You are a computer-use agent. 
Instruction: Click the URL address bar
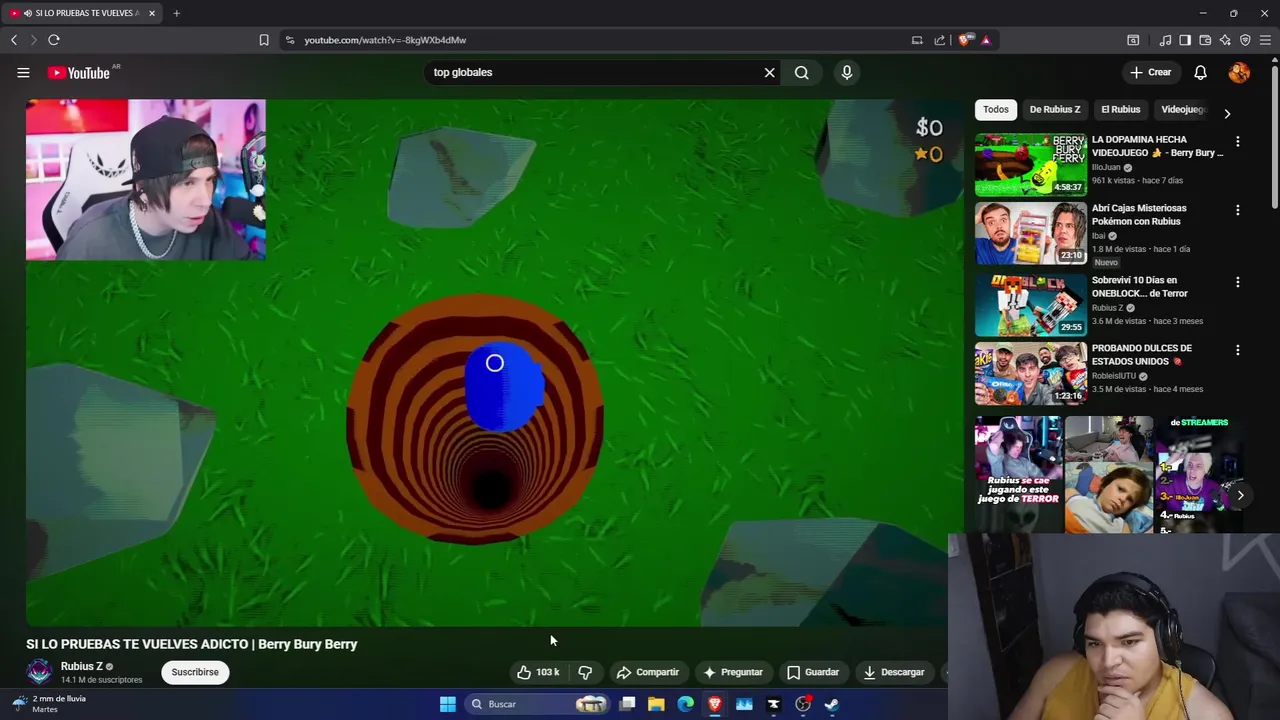pos(600,40)
